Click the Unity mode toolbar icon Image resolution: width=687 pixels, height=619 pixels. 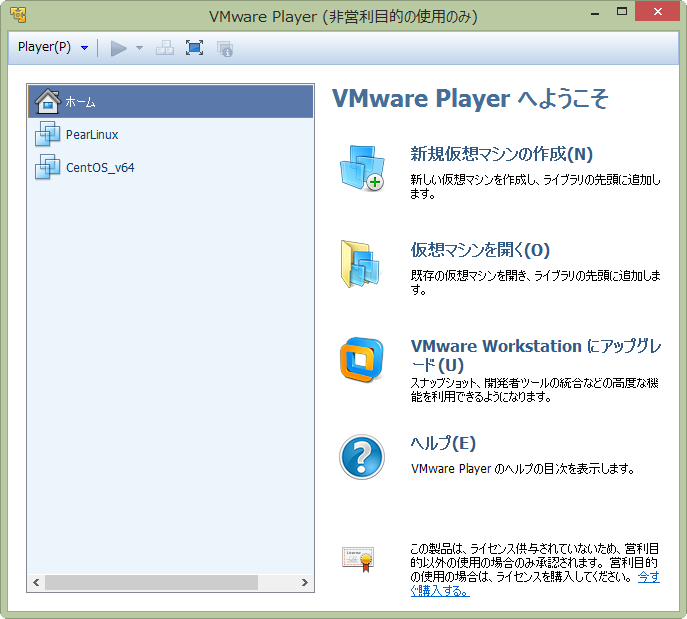click(x=225, y=49)
